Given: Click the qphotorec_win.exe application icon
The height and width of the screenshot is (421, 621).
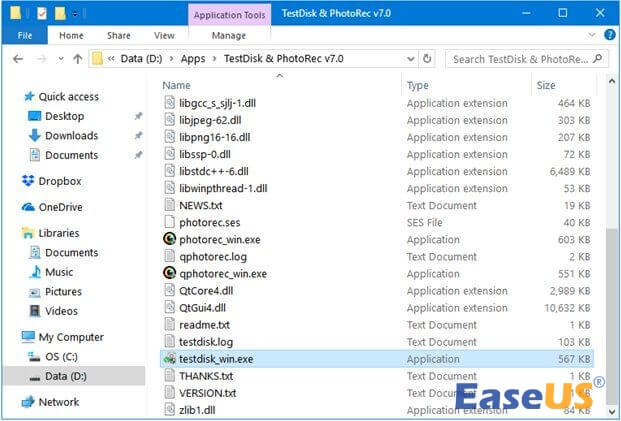Looking at the screenshot, I should pos(170,274).
